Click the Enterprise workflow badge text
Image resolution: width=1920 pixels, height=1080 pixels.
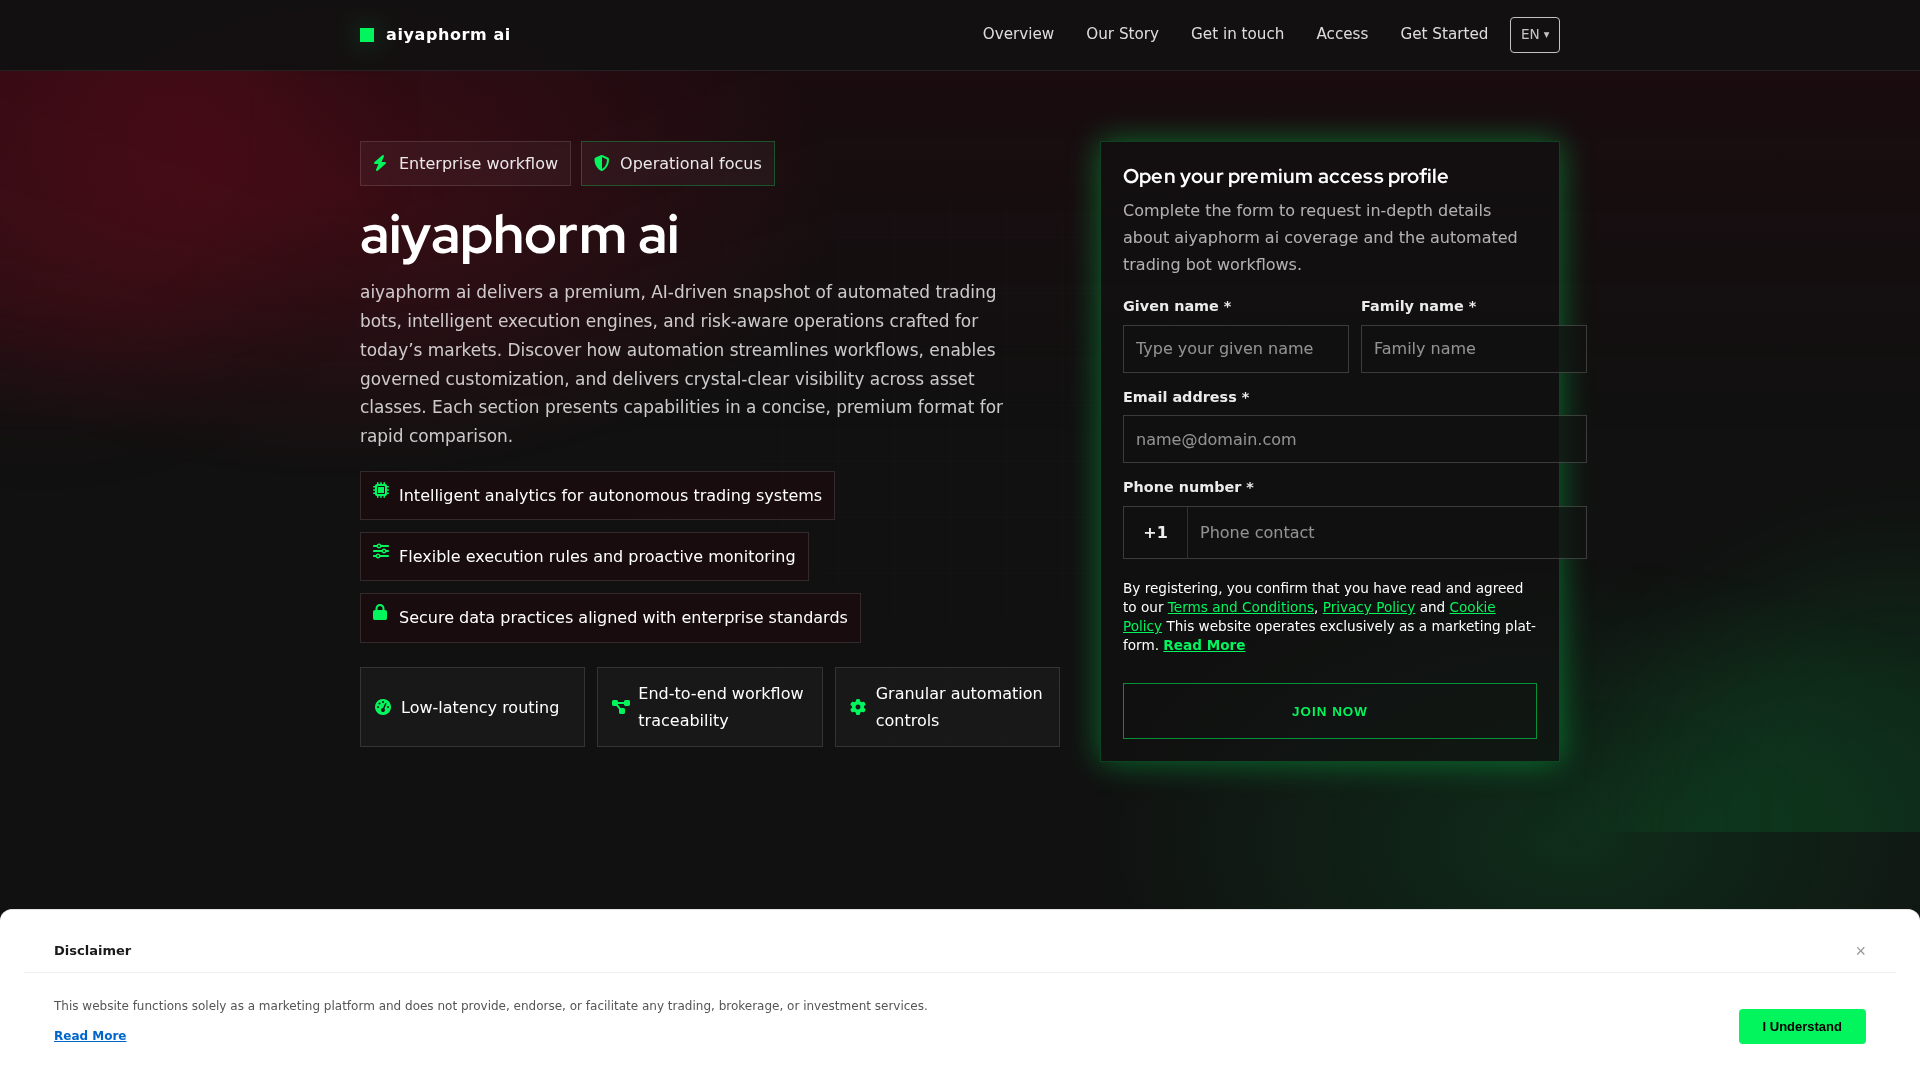(478, 163)
